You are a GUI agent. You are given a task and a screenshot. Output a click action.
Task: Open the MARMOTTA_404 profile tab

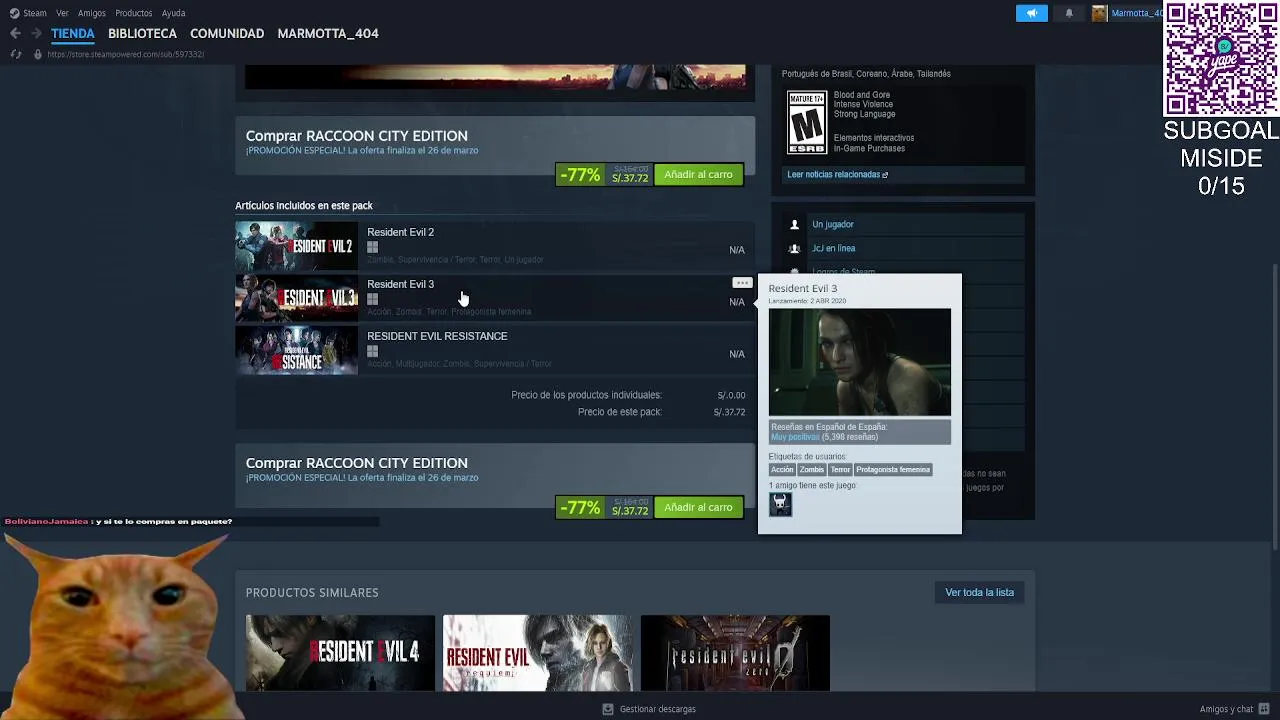coord(328,33)
